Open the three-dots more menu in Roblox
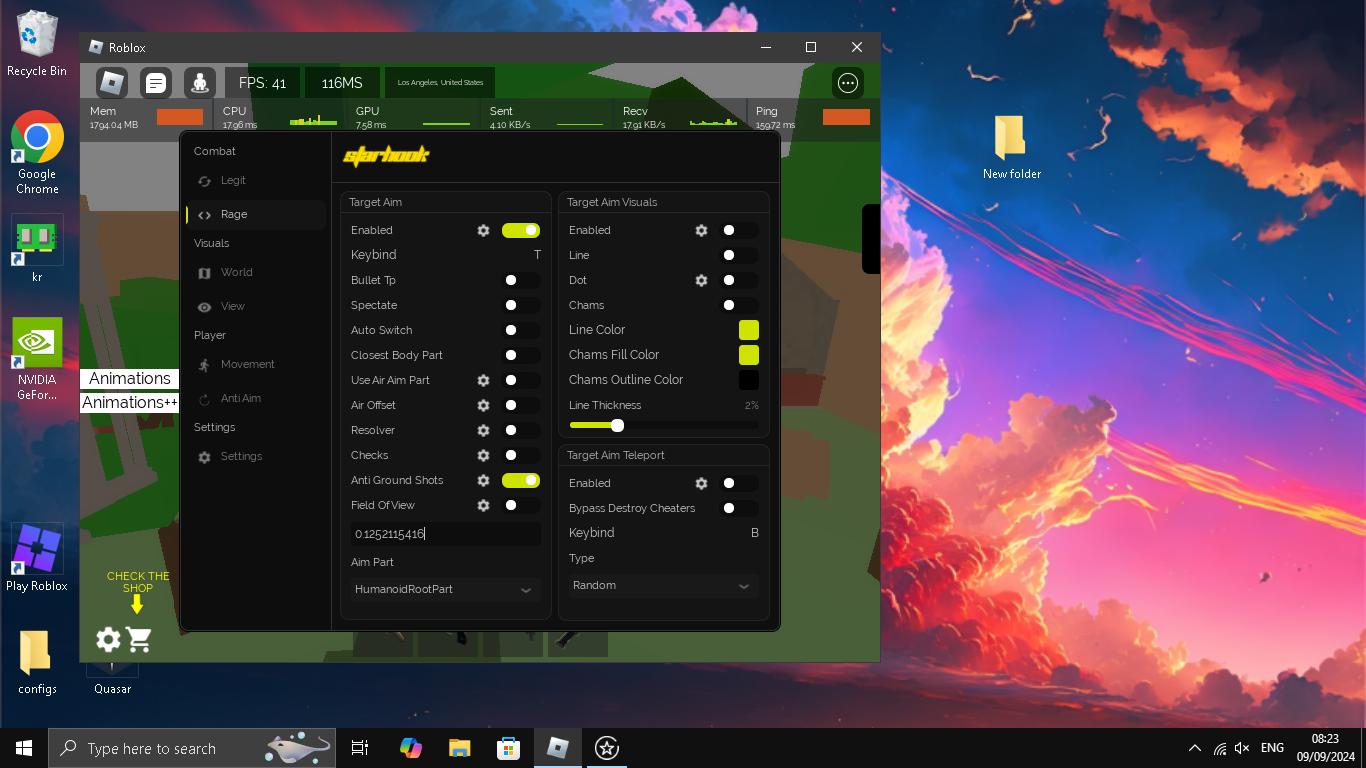1366x768 pixels. (x=848, y=83)
